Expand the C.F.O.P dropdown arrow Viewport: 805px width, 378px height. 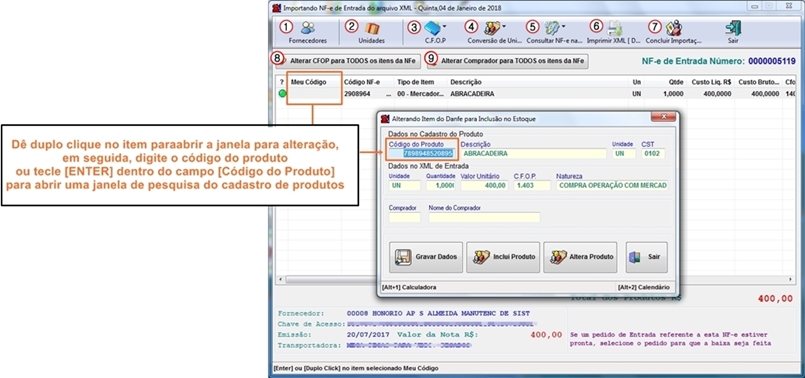coord(445,26)
